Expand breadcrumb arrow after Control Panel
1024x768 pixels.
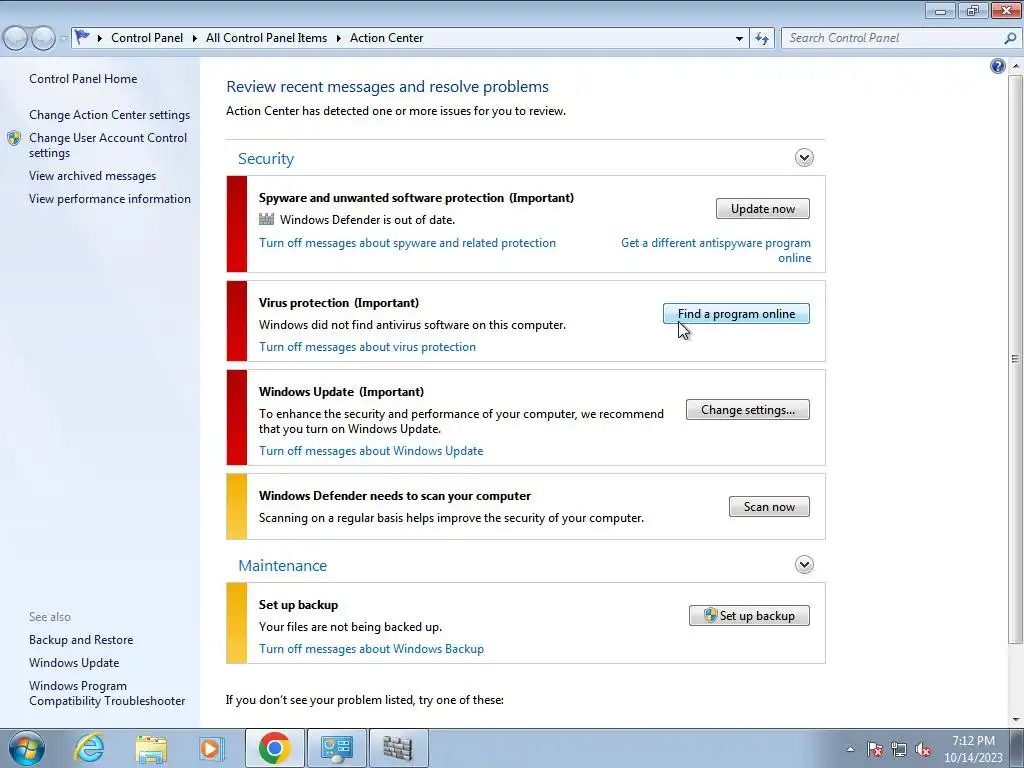195,38
